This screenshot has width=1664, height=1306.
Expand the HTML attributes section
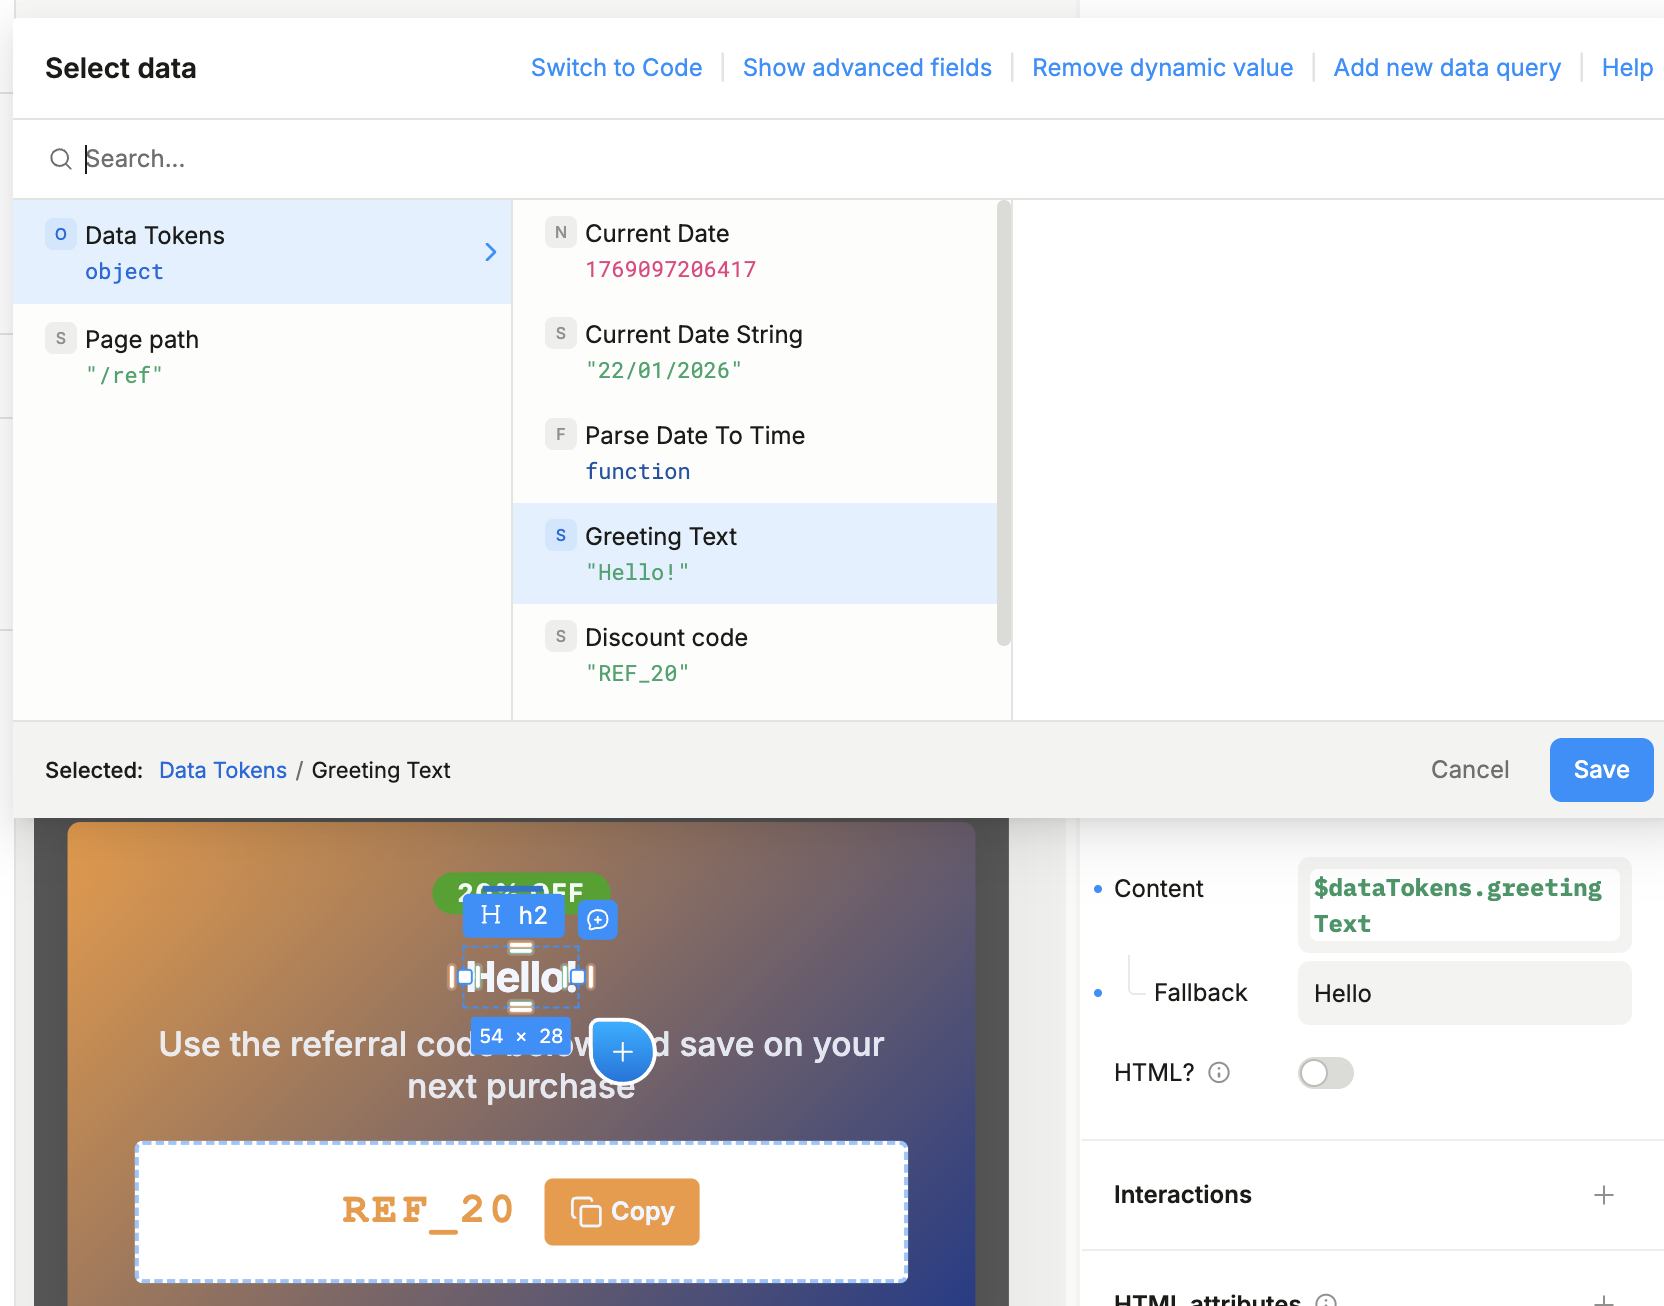[1603, 1300]
